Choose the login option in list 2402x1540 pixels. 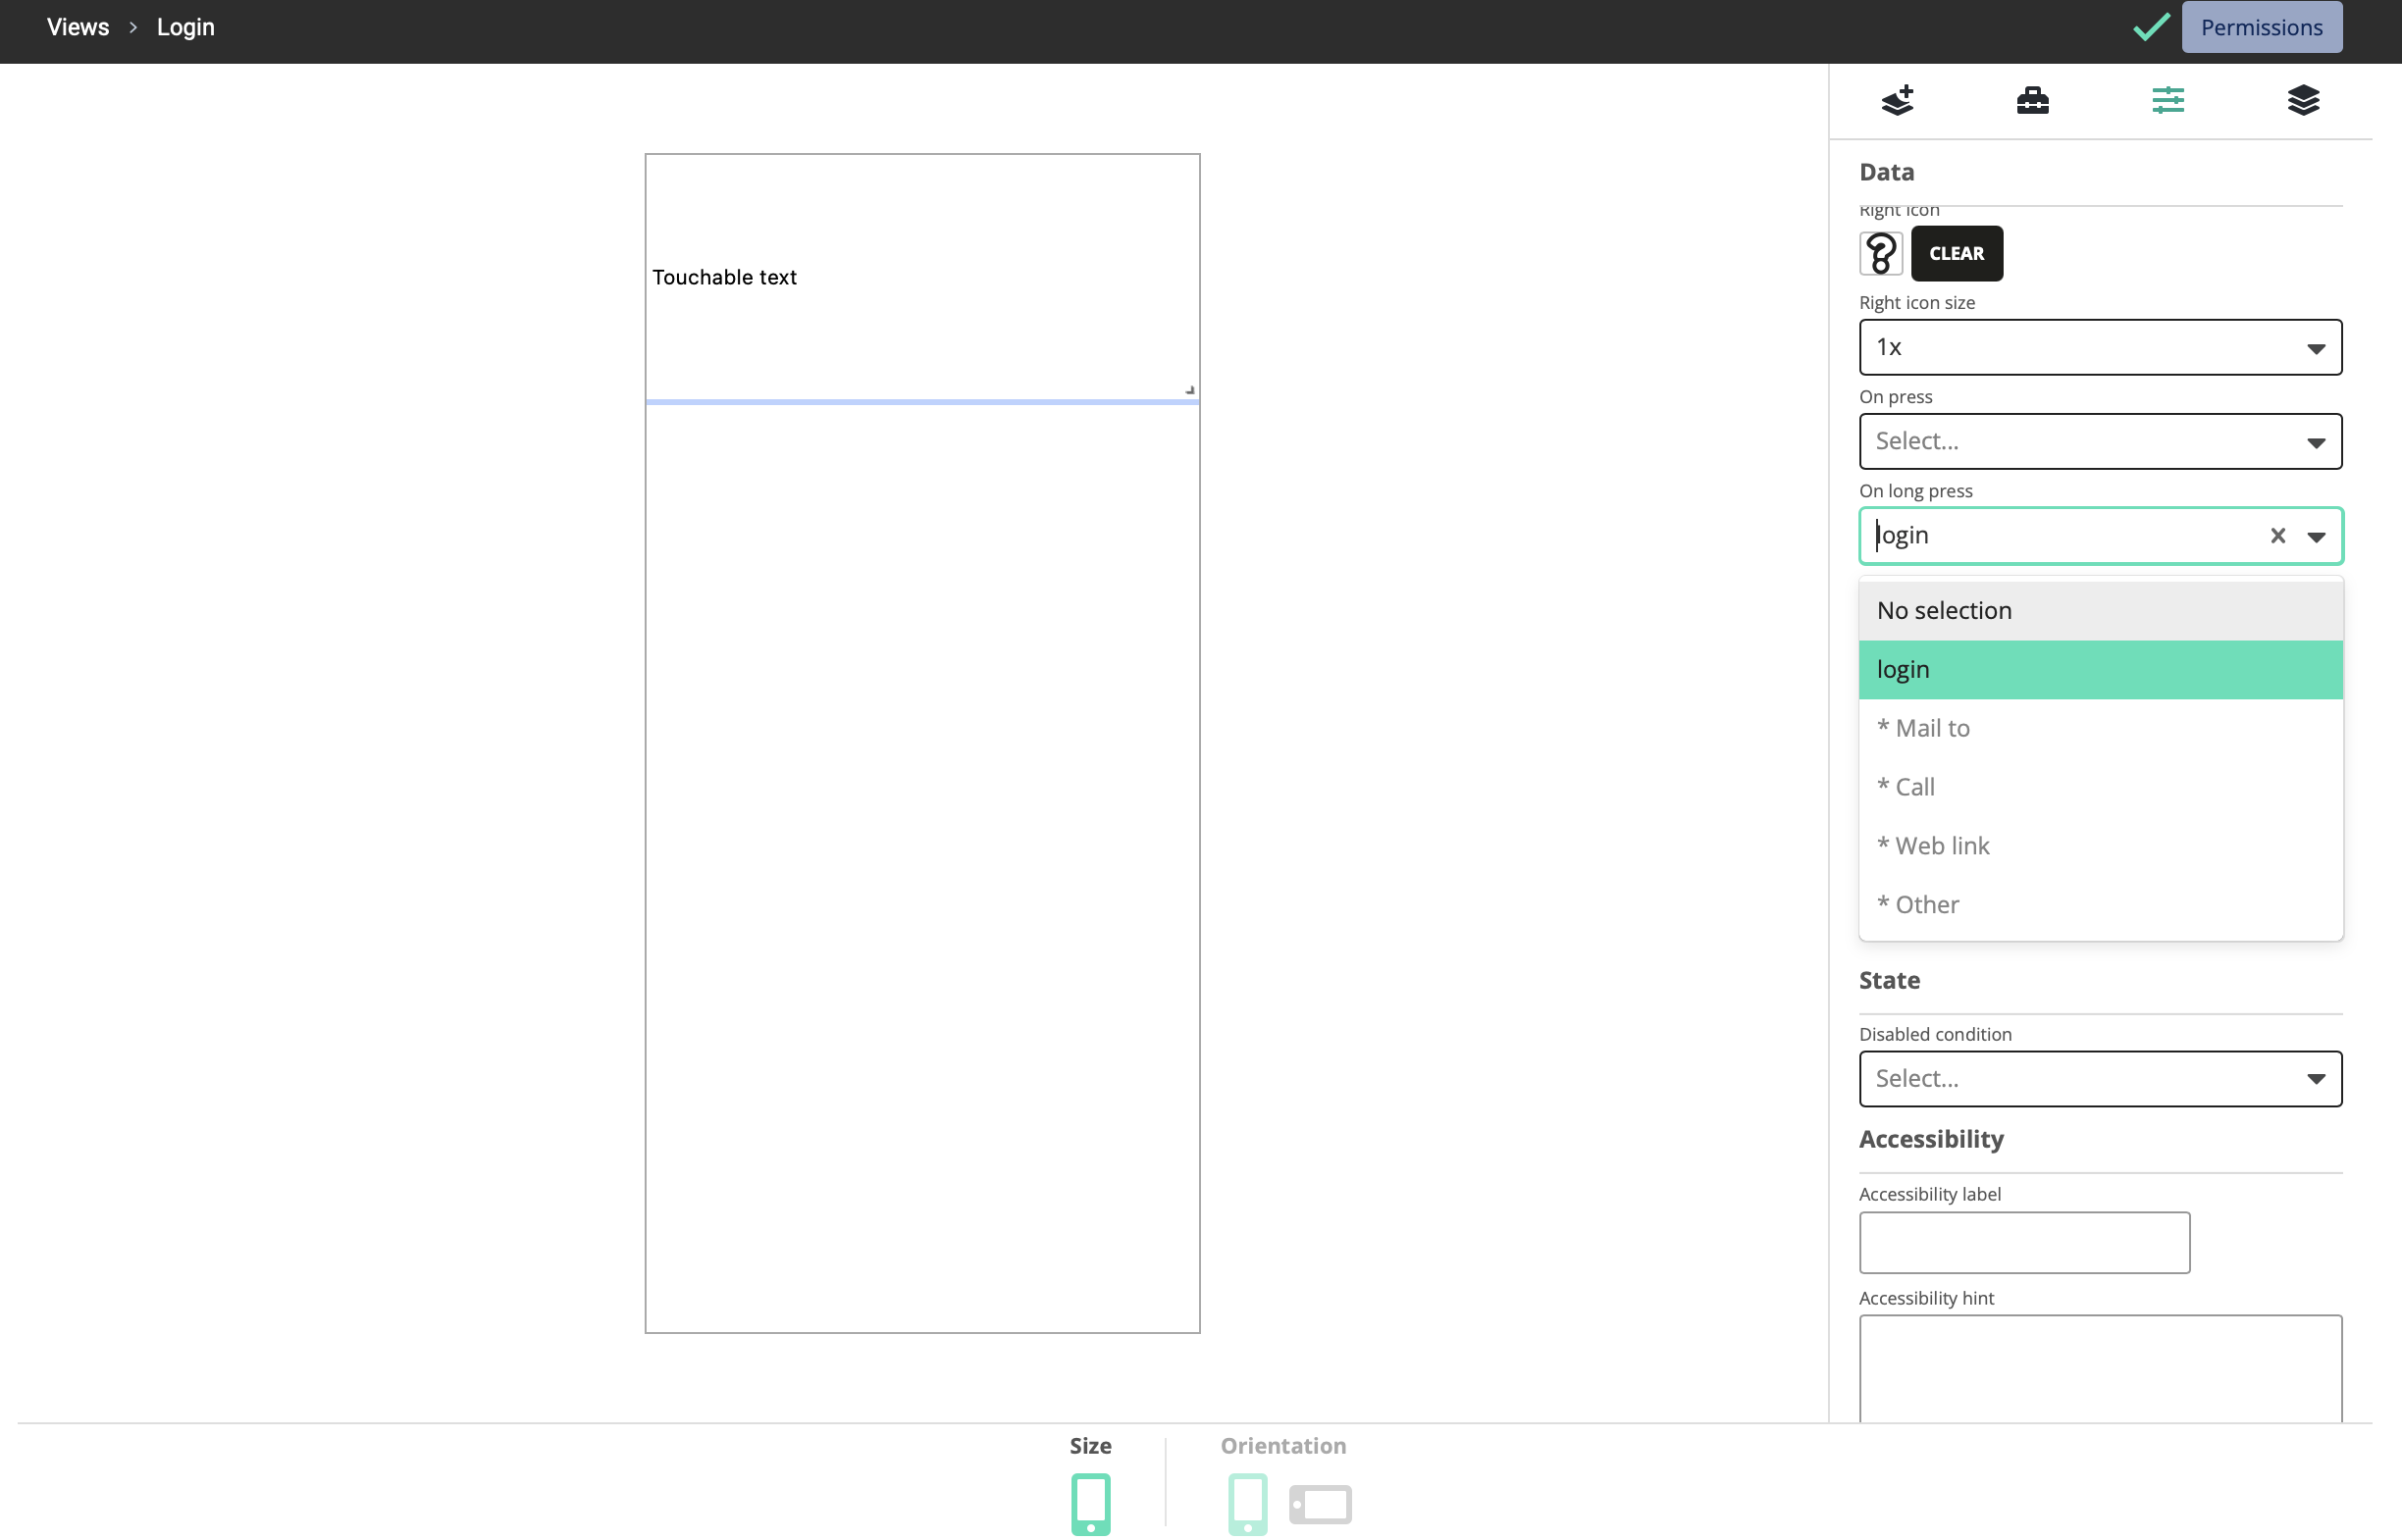coord(2100,669)
